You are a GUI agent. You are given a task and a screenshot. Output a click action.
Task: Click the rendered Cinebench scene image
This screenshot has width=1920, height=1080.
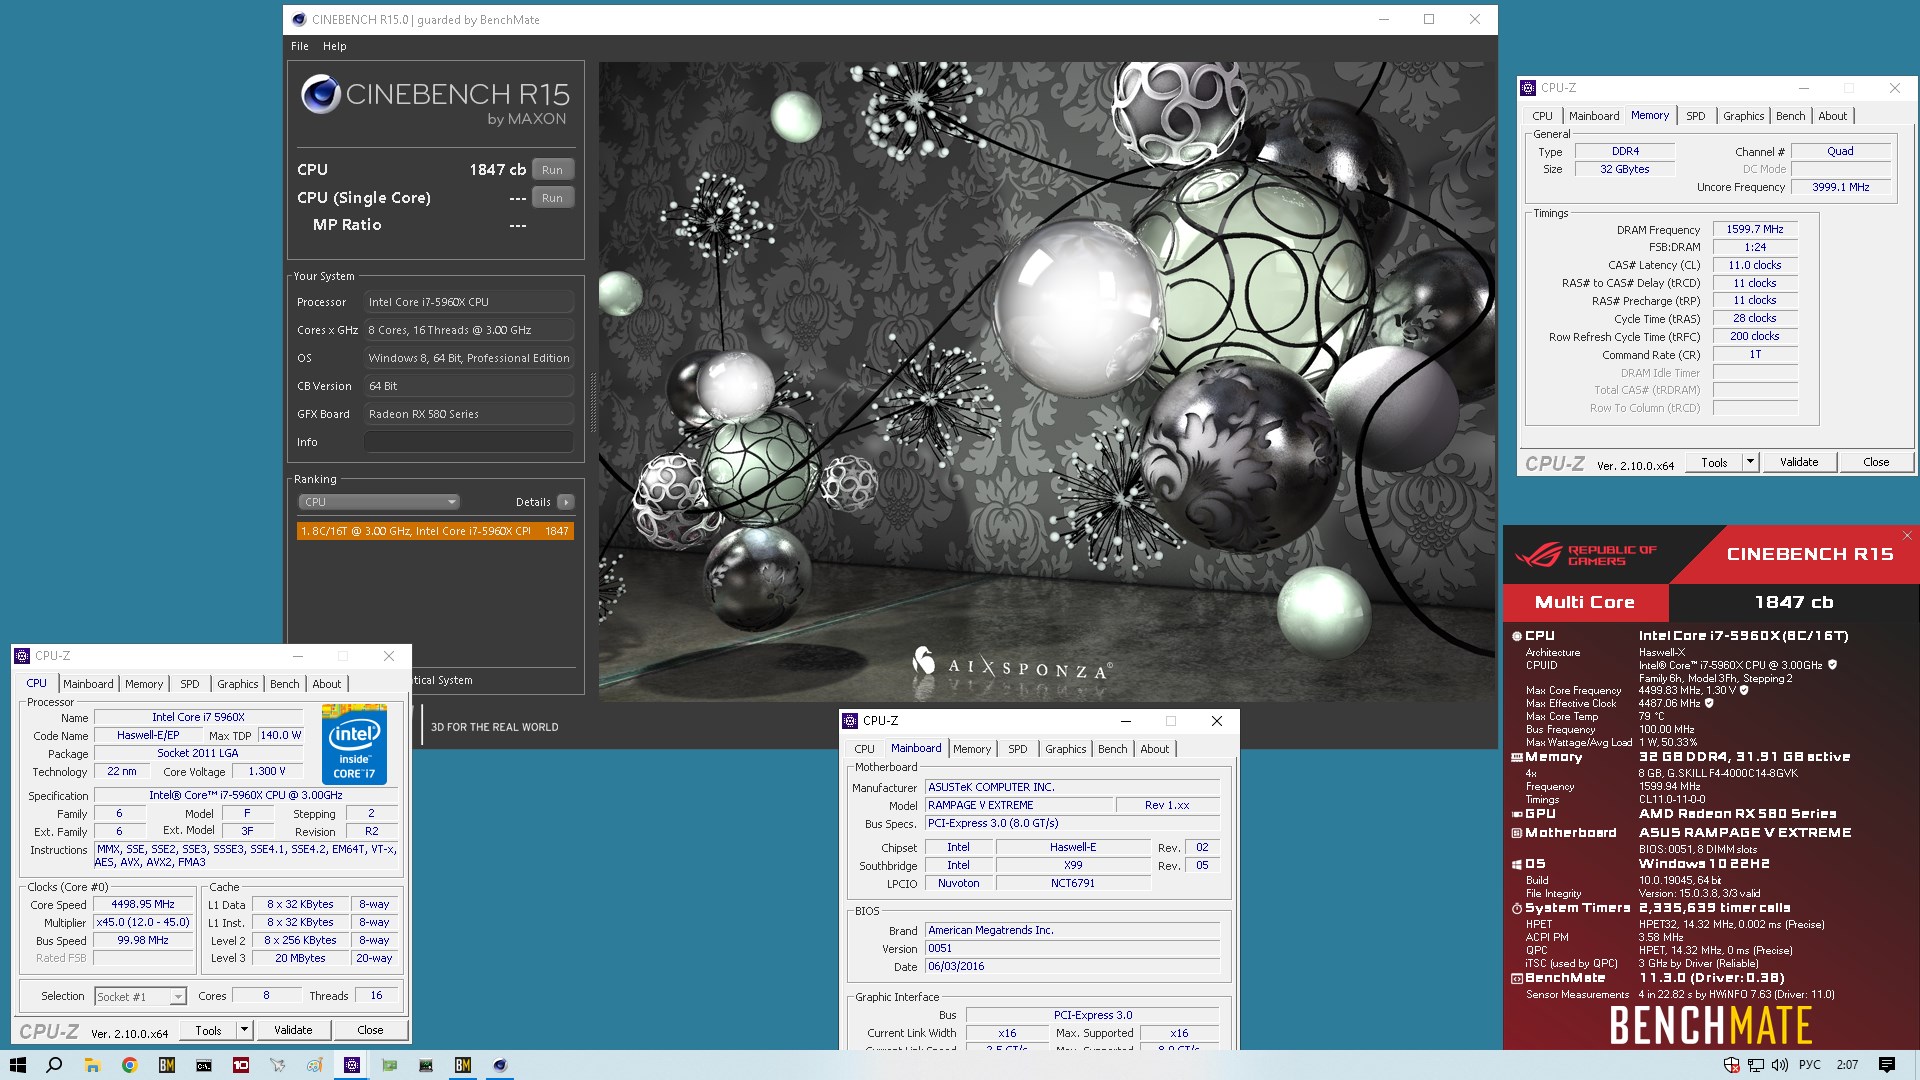coord(1046,381)
